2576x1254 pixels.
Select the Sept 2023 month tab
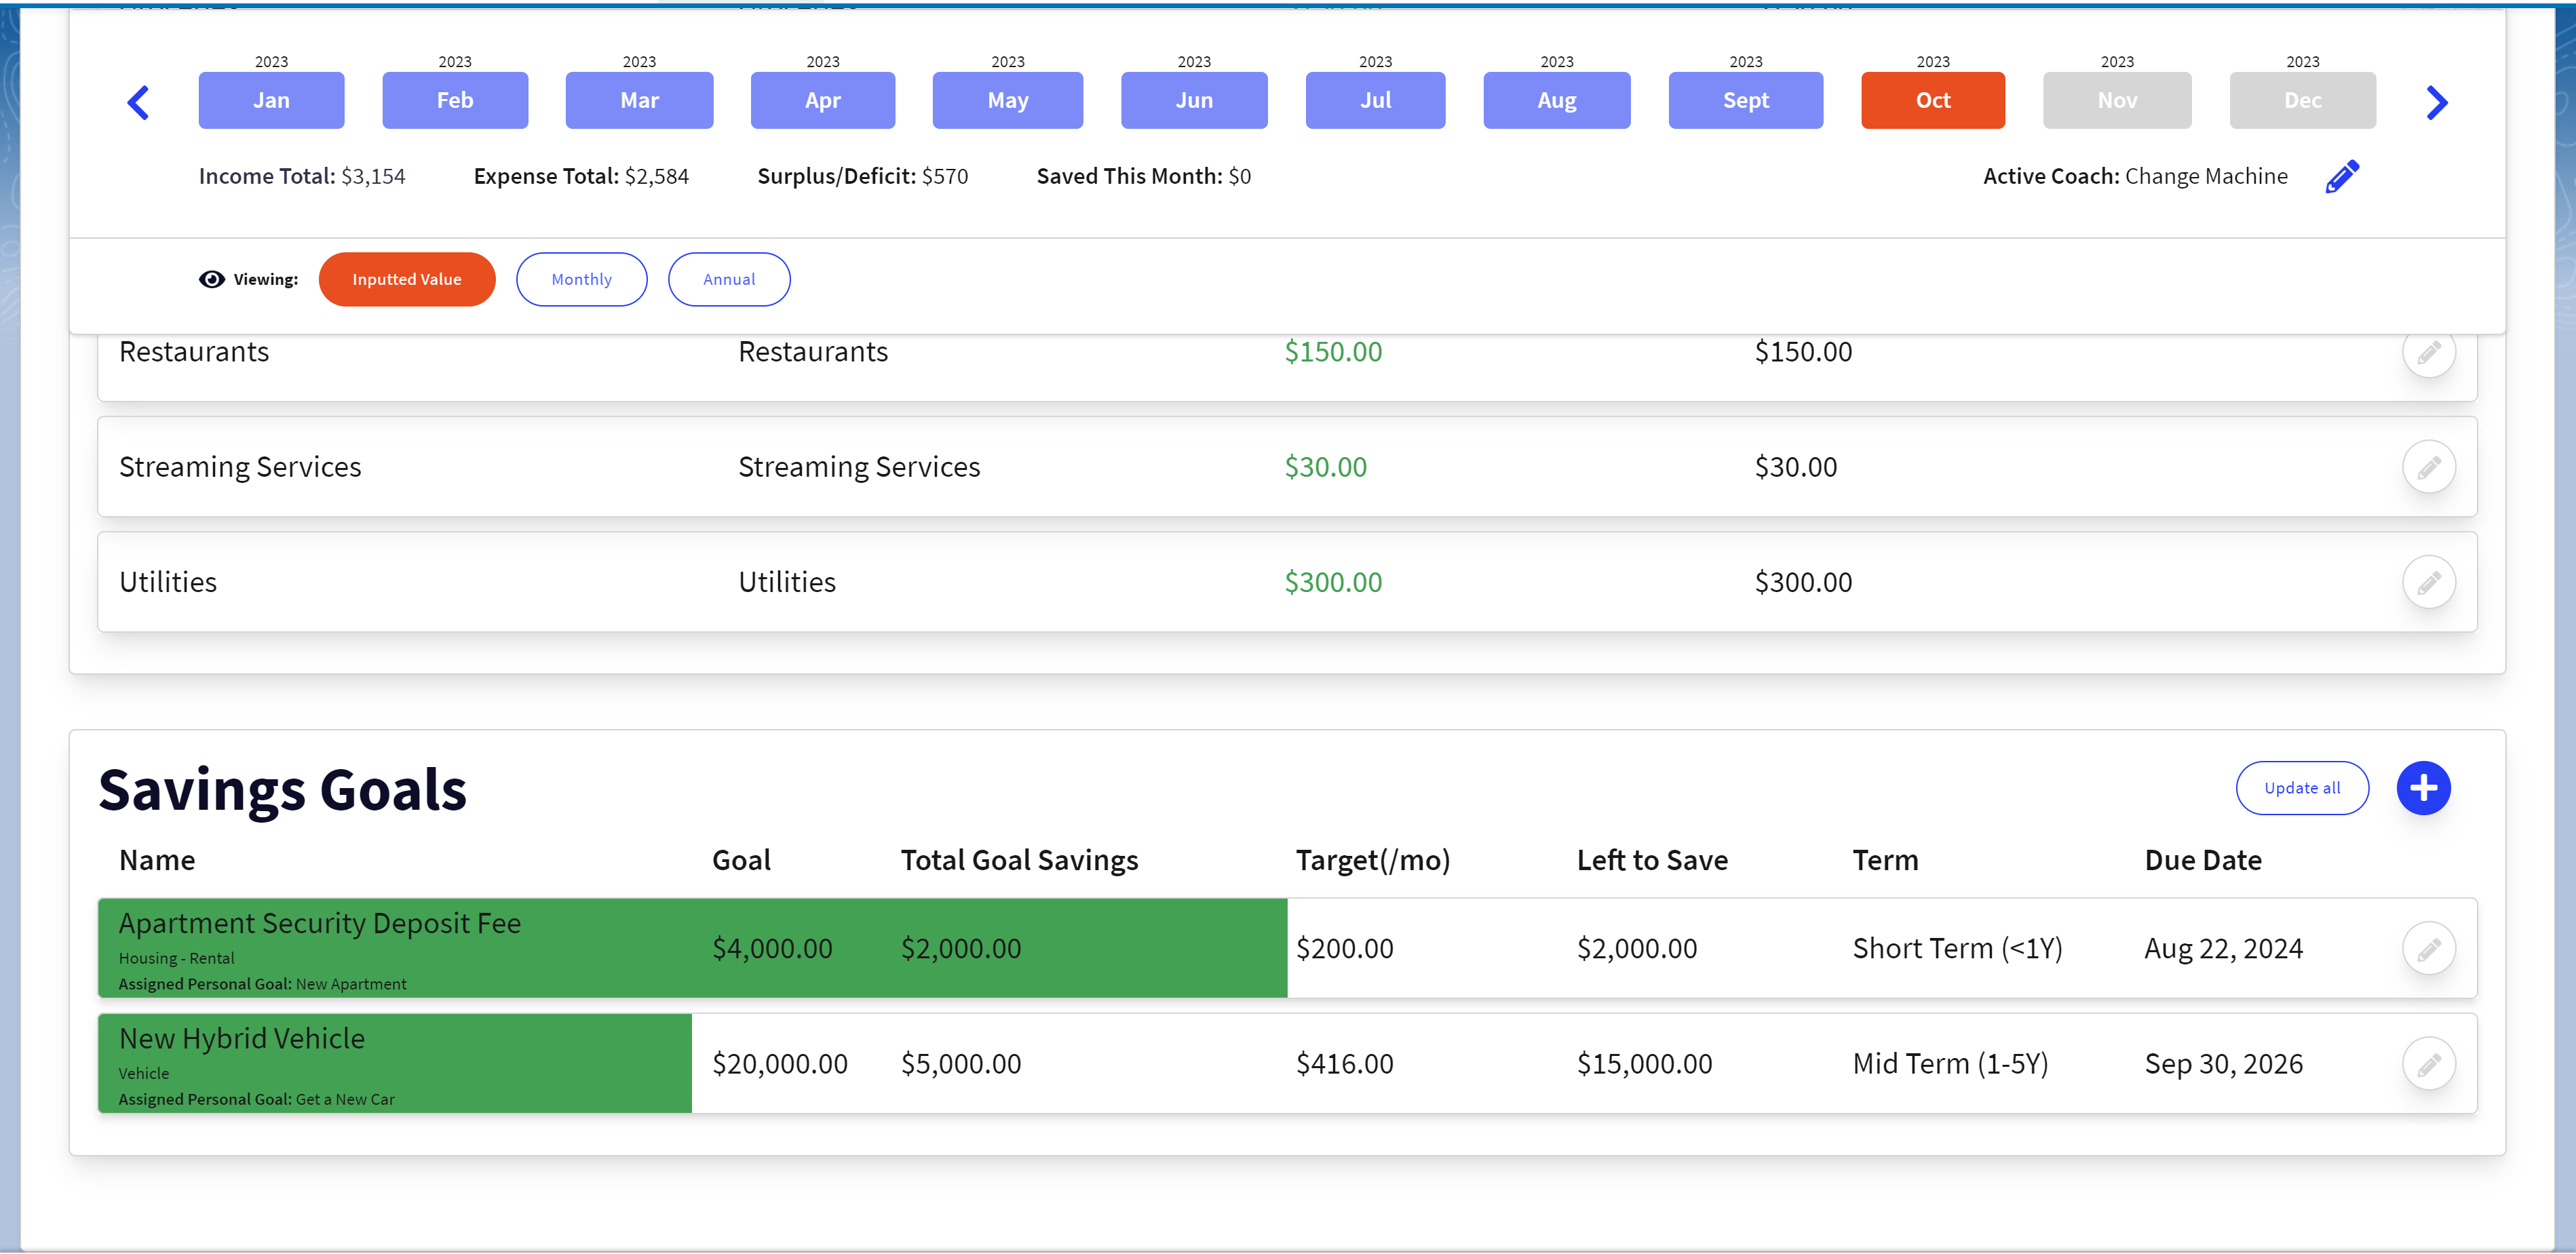1745,100
